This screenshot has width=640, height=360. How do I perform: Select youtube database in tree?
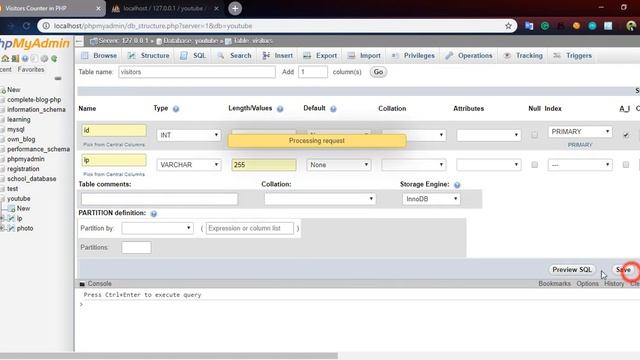click(x=19, y=199)
